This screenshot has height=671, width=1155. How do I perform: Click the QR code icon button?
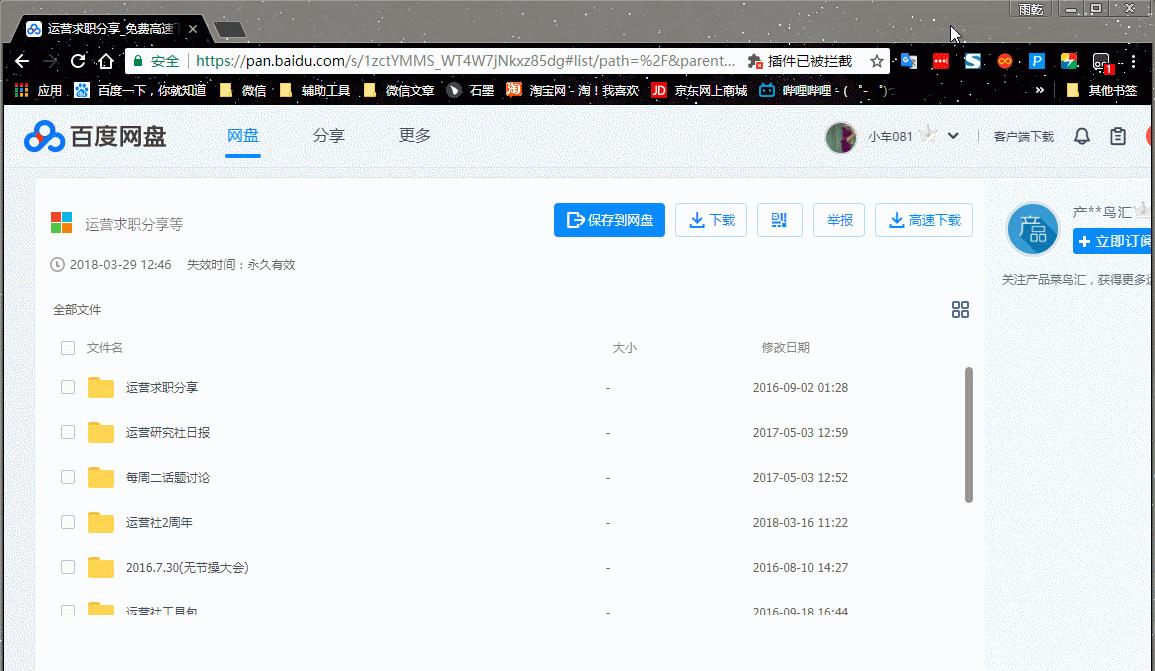(779, 220)
